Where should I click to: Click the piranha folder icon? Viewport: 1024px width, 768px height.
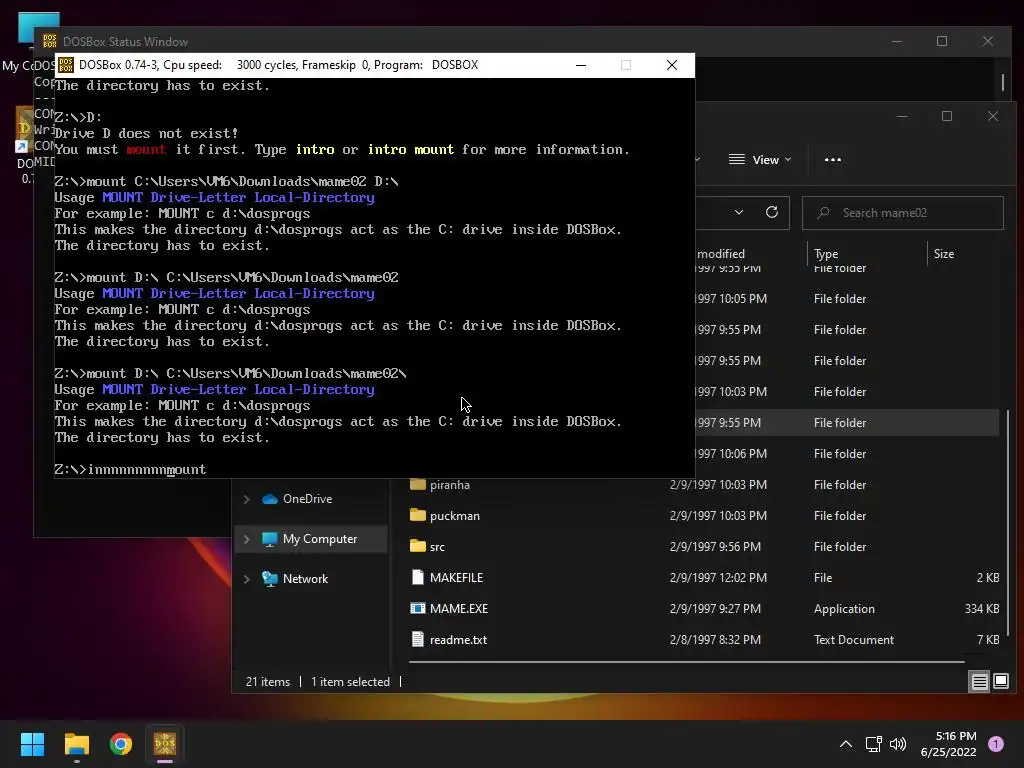pyautogui.click(x=417, y=485)
